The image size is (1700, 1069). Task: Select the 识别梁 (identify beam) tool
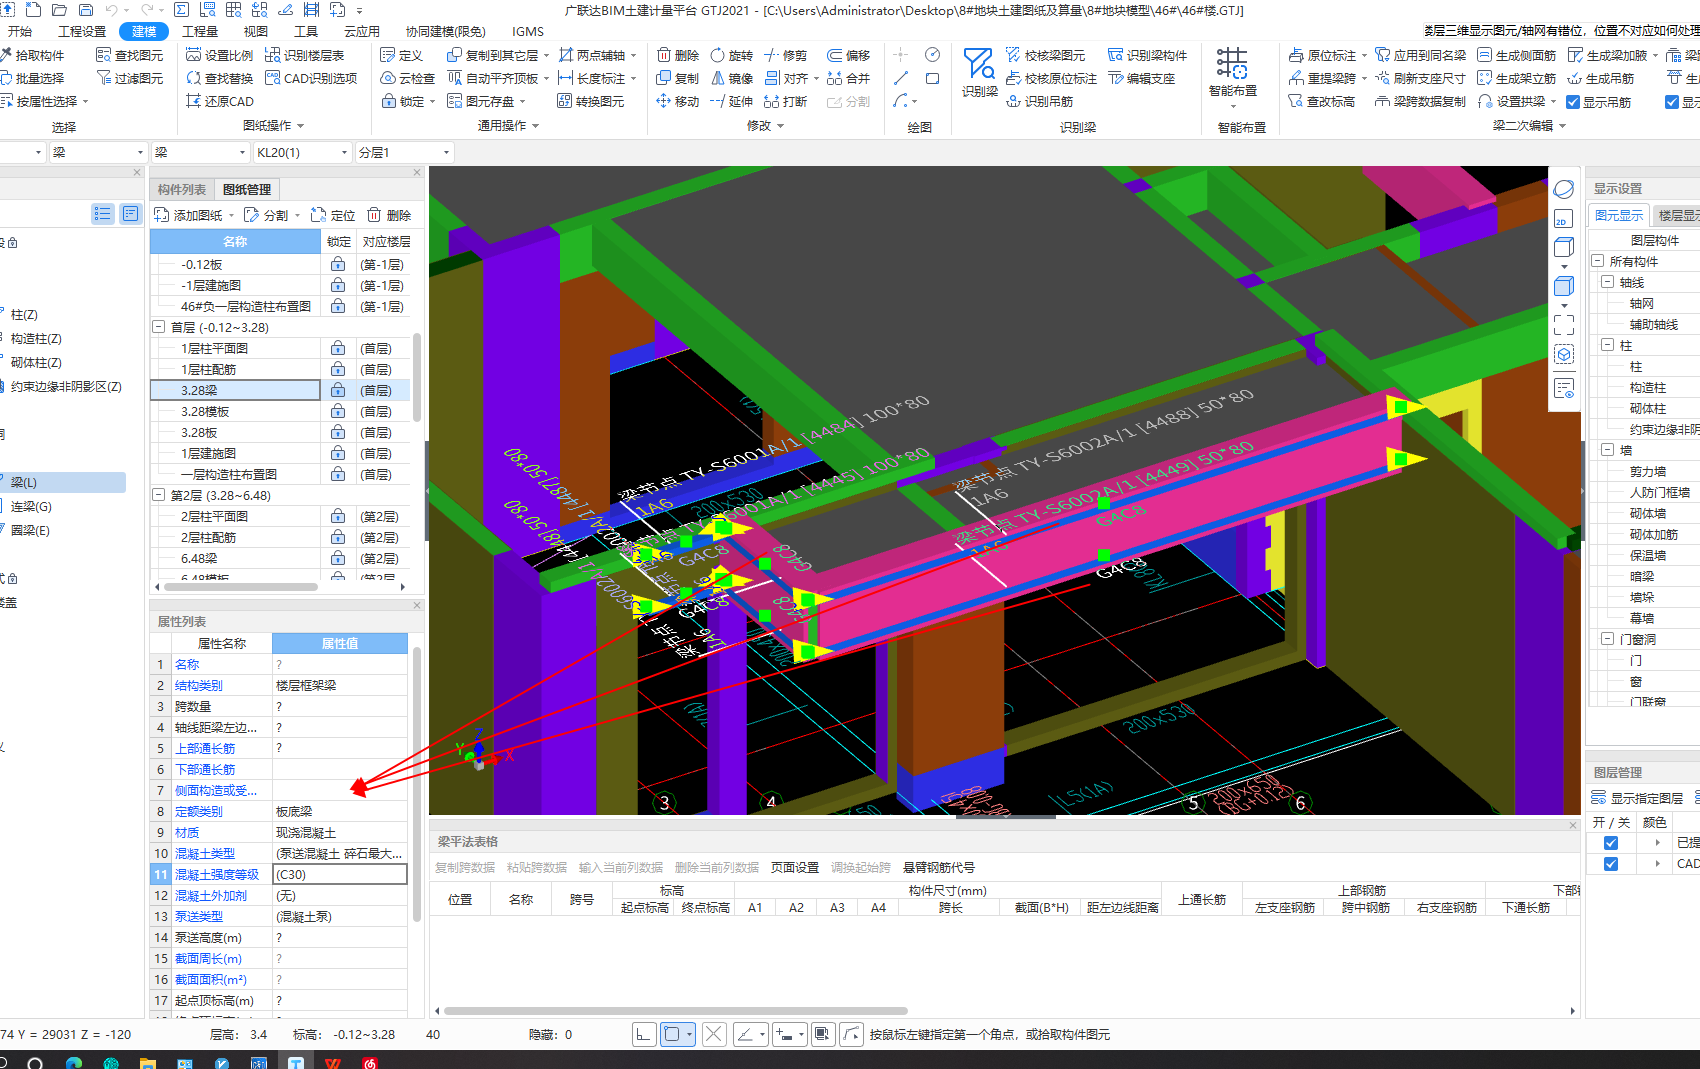pyautogui.click(x=979, y=72)
